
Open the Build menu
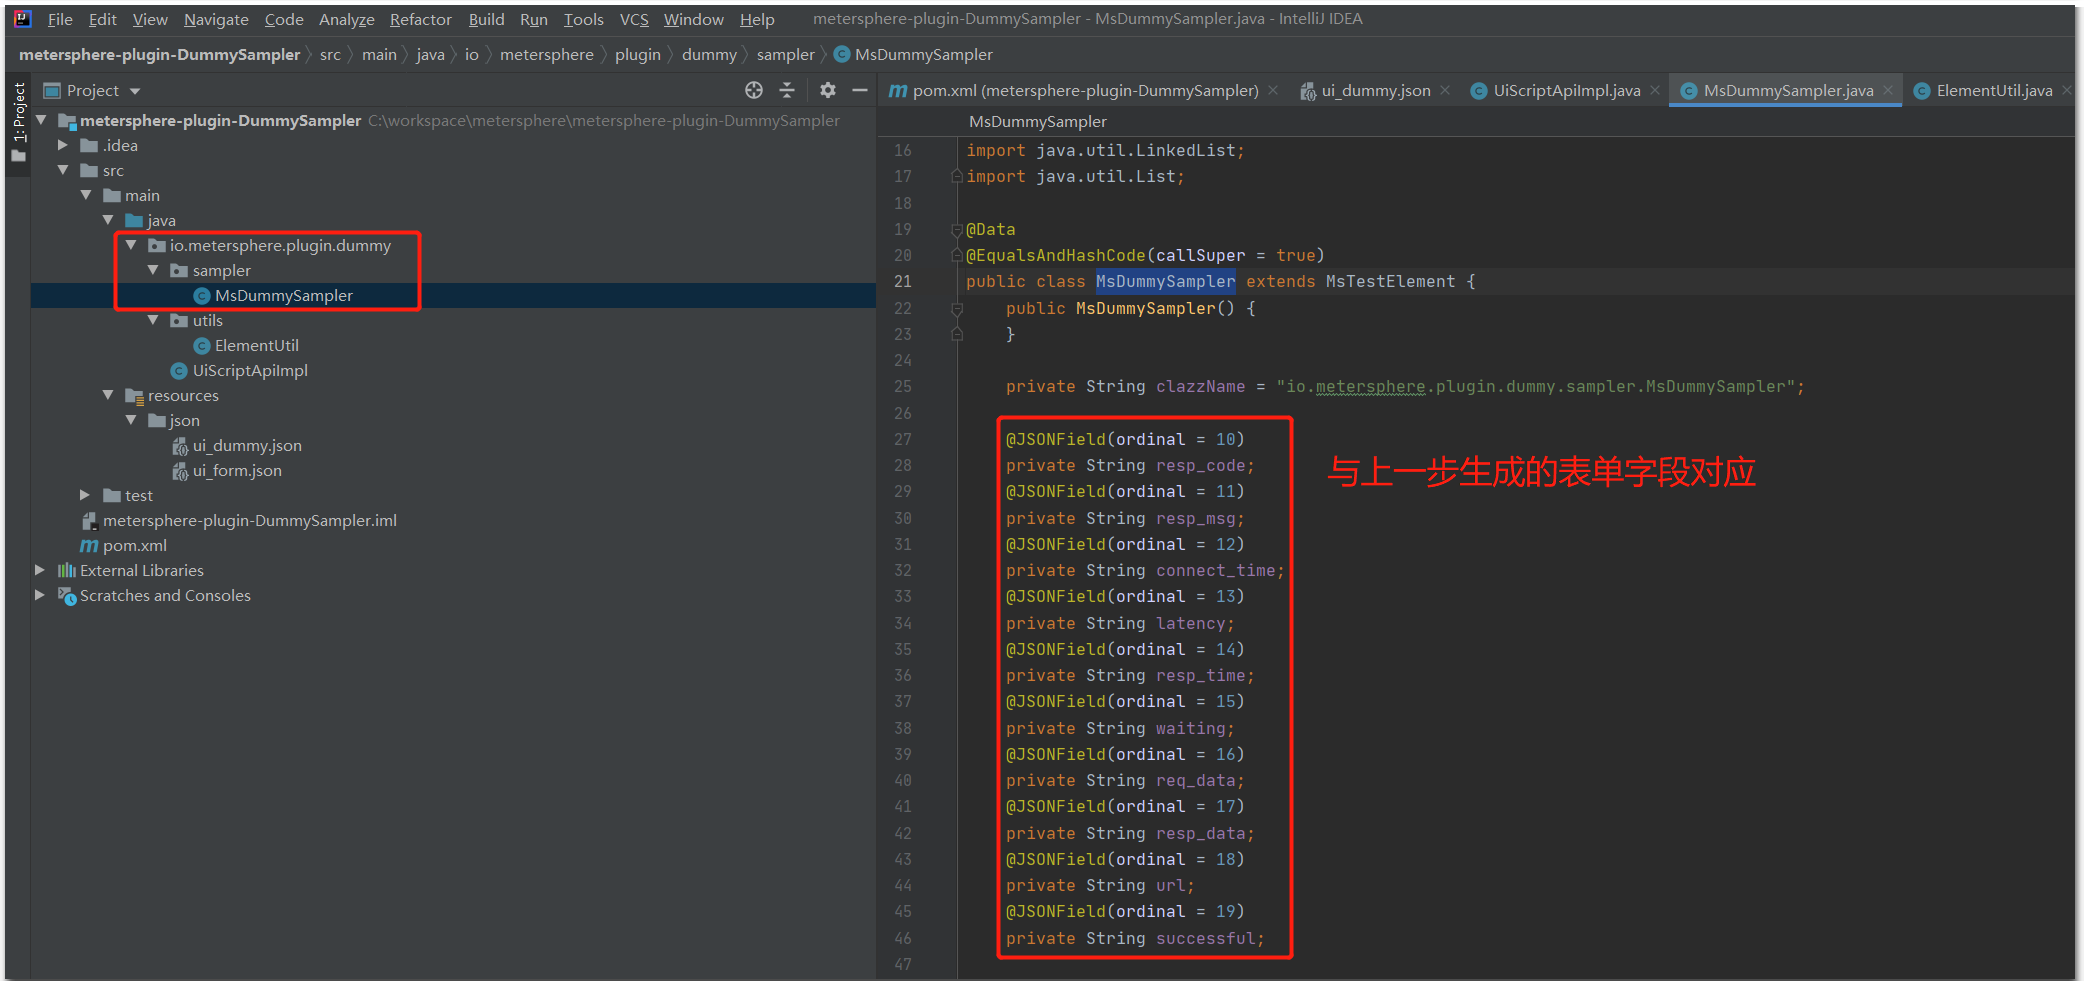pyautogui.click(x=486, y=19)
